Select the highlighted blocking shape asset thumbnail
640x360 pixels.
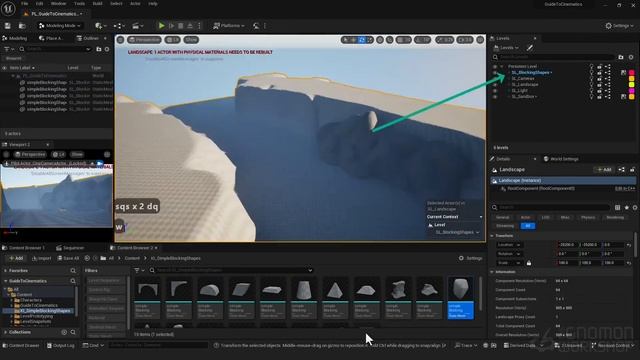460,297
